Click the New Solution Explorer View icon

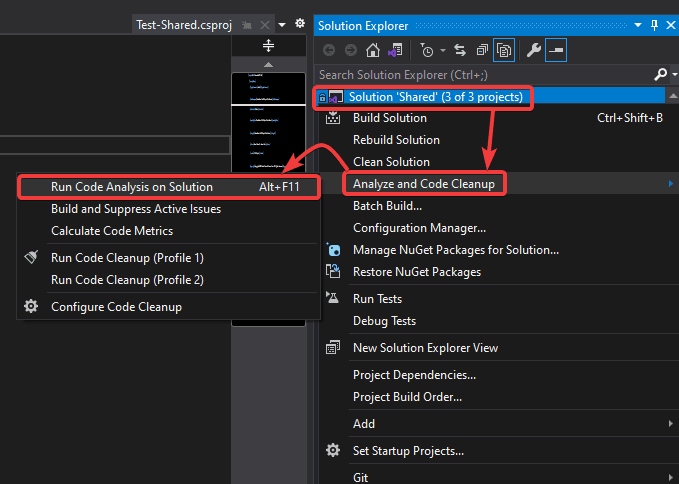(x=333, y=347)
